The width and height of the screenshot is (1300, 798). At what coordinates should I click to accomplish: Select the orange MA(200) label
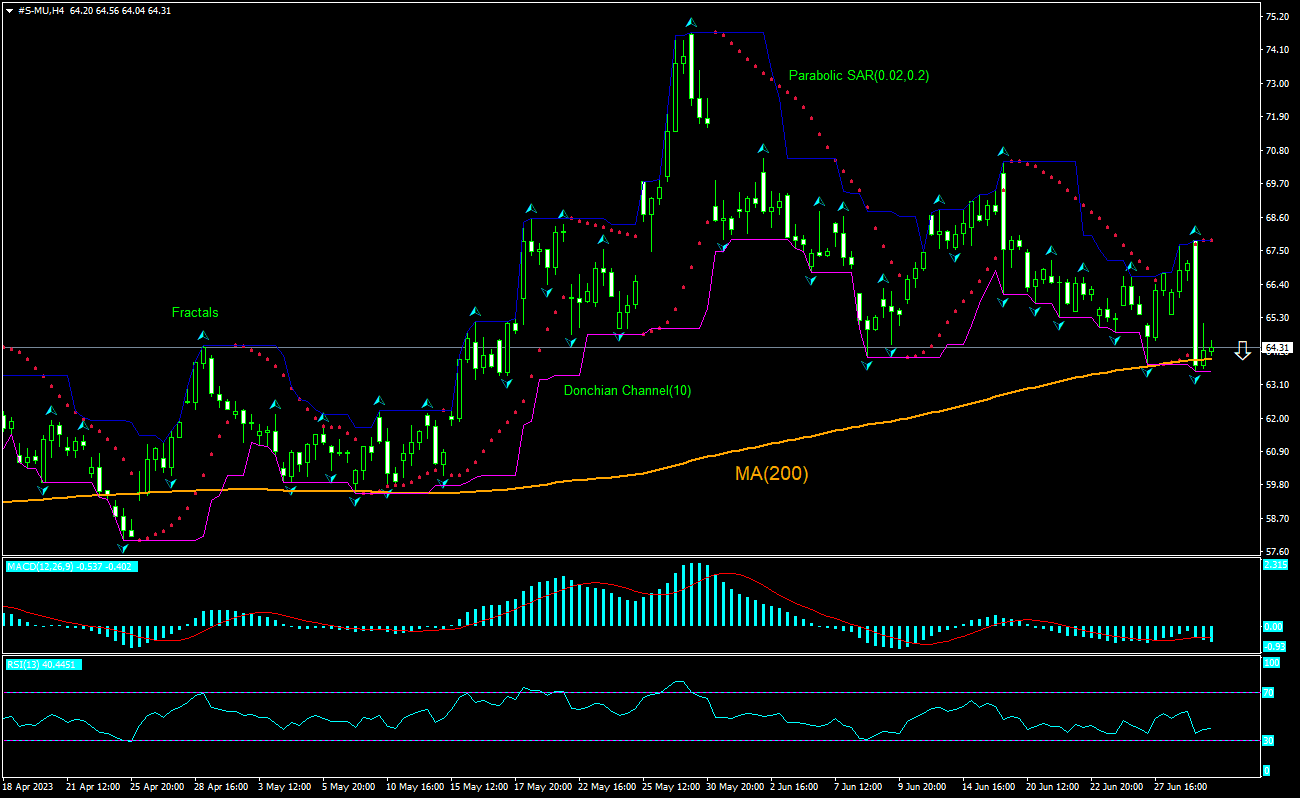coord(771,474)
